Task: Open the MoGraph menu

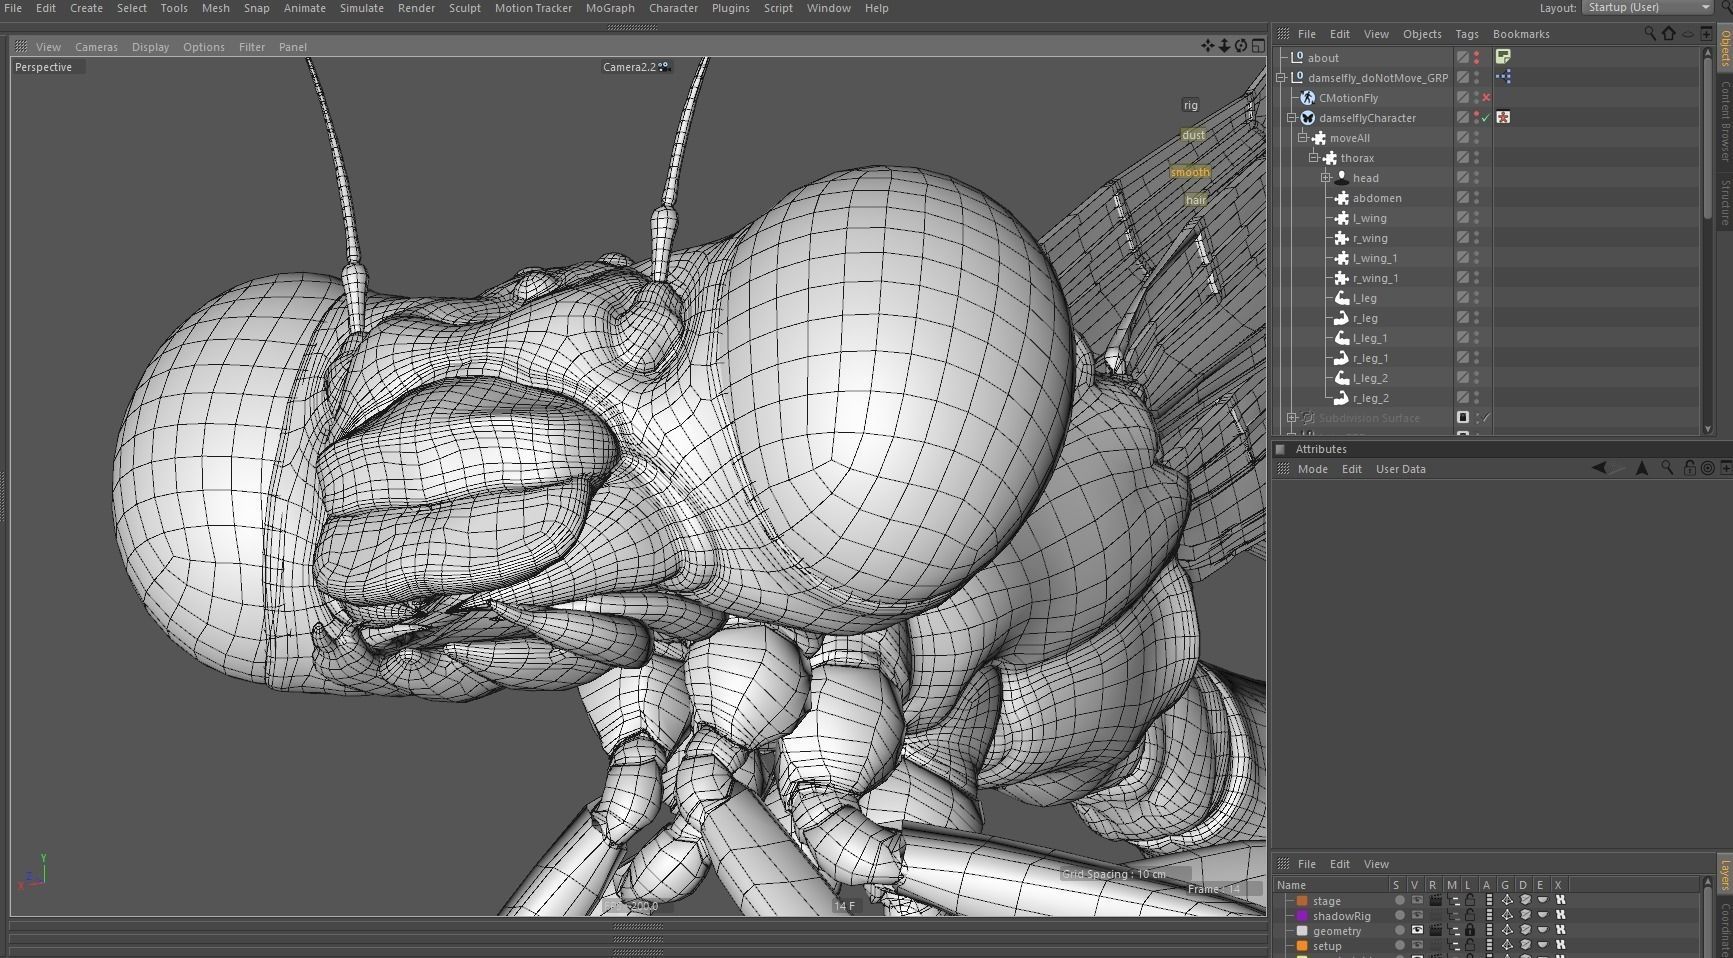Action: coord(610,8)
